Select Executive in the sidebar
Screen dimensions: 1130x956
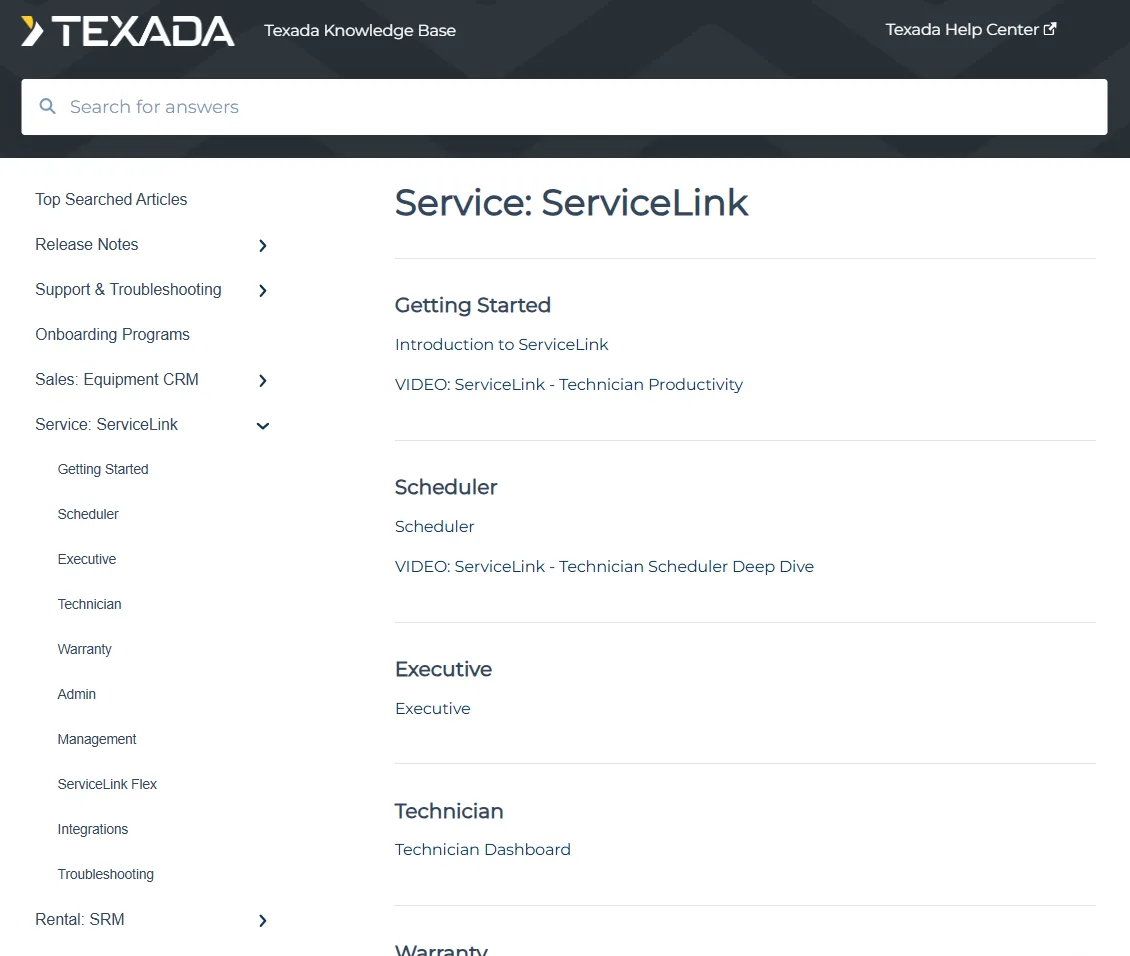pos(86,559)
